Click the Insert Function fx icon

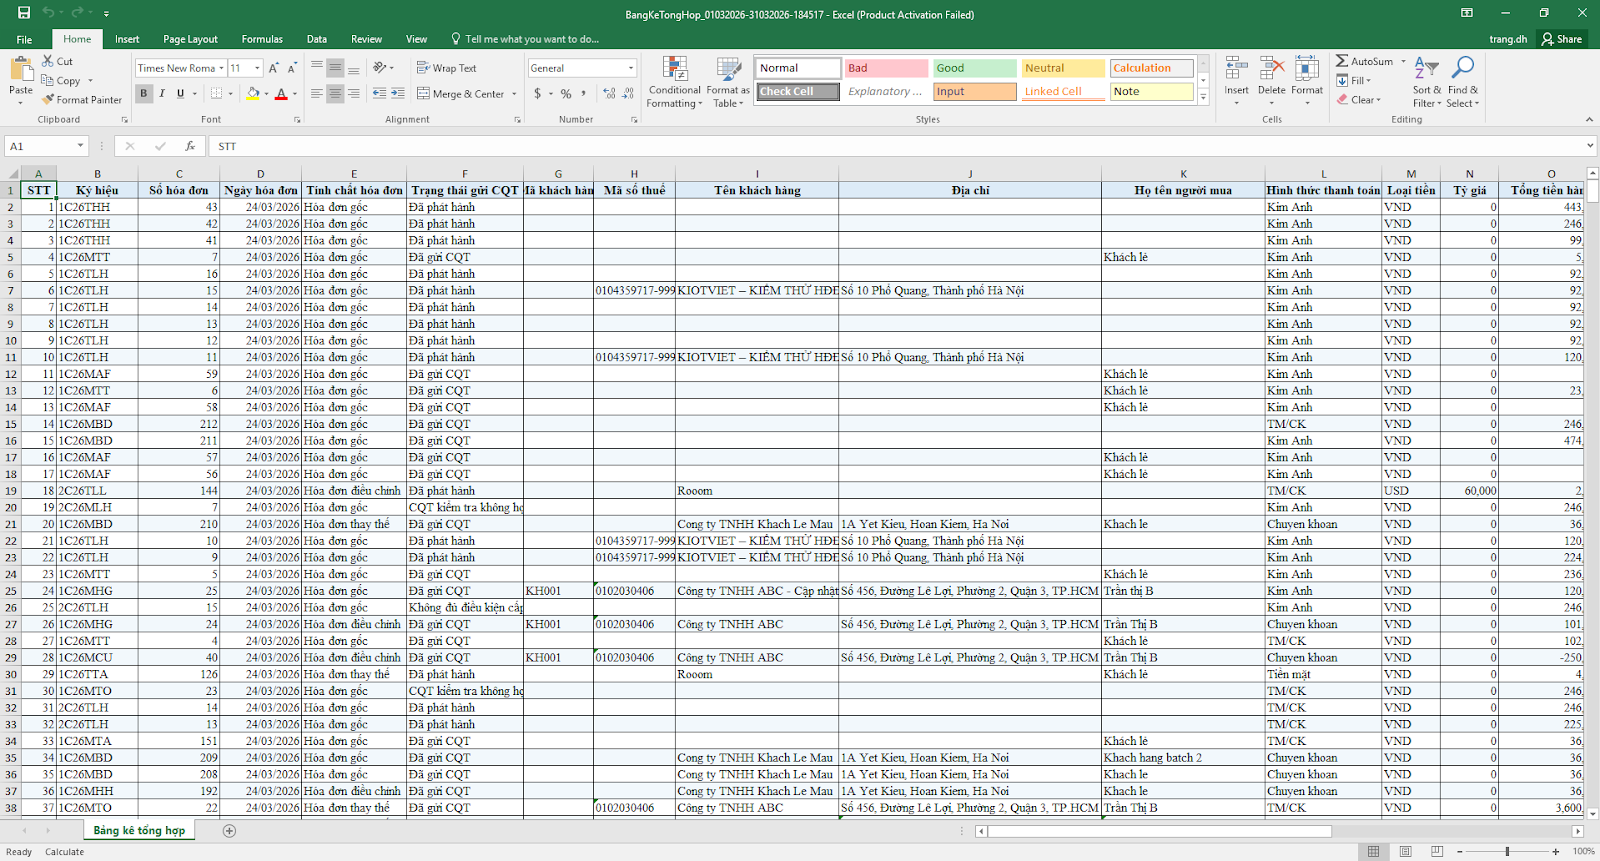[190, 146]
